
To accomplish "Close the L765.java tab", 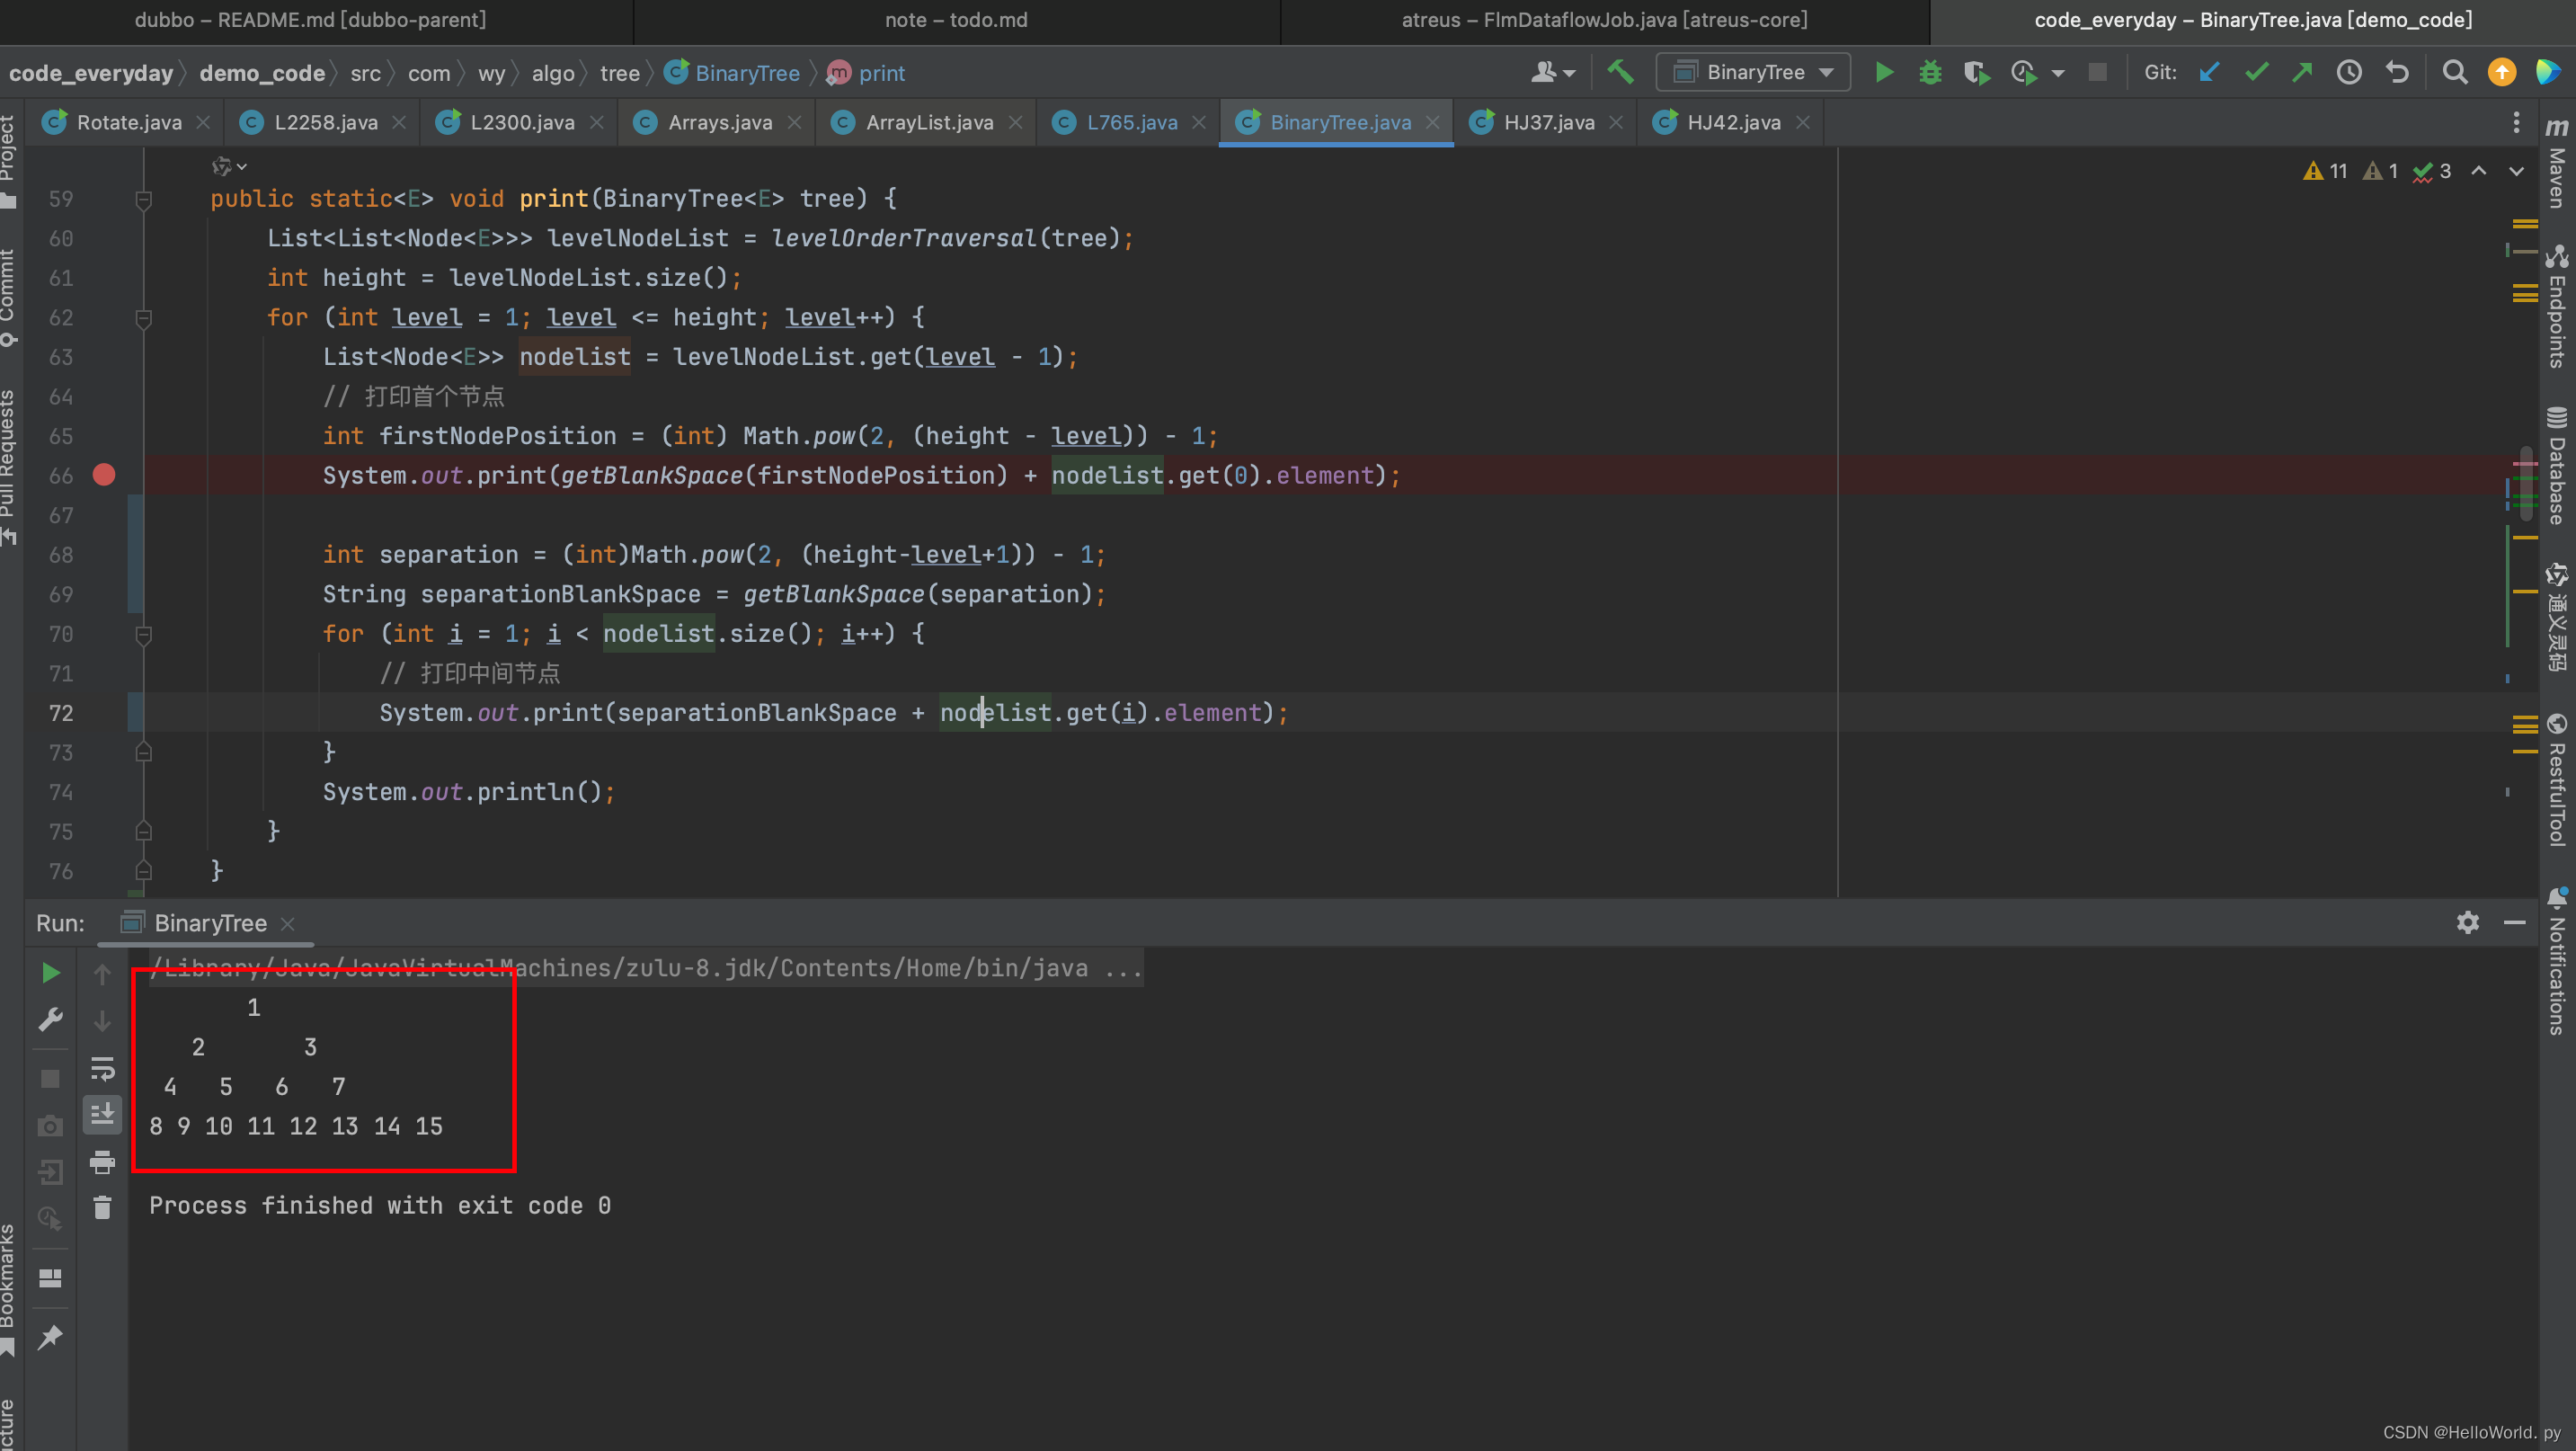I will pos(1199,122).
